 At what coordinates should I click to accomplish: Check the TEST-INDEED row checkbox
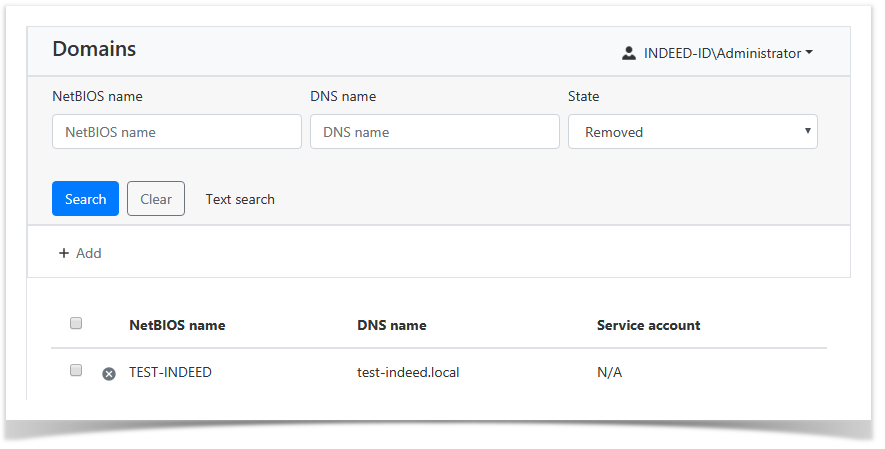(76, 370)
